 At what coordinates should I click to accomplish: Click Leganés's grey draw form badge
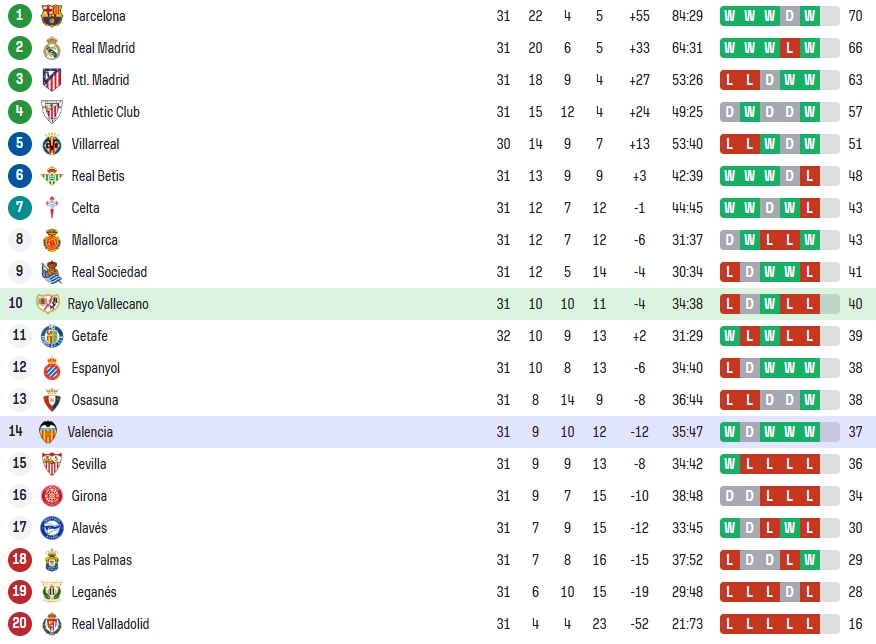coord(789,592)
